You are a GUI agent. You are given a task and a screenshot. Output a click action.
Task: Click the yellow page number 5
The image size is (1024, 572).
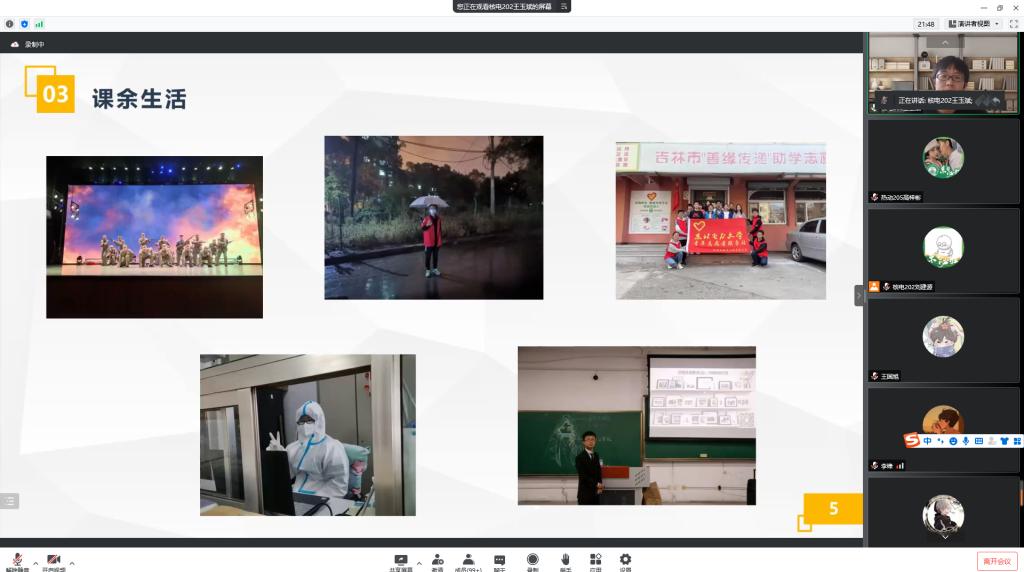pyautogui.click(x=833, y=509)
